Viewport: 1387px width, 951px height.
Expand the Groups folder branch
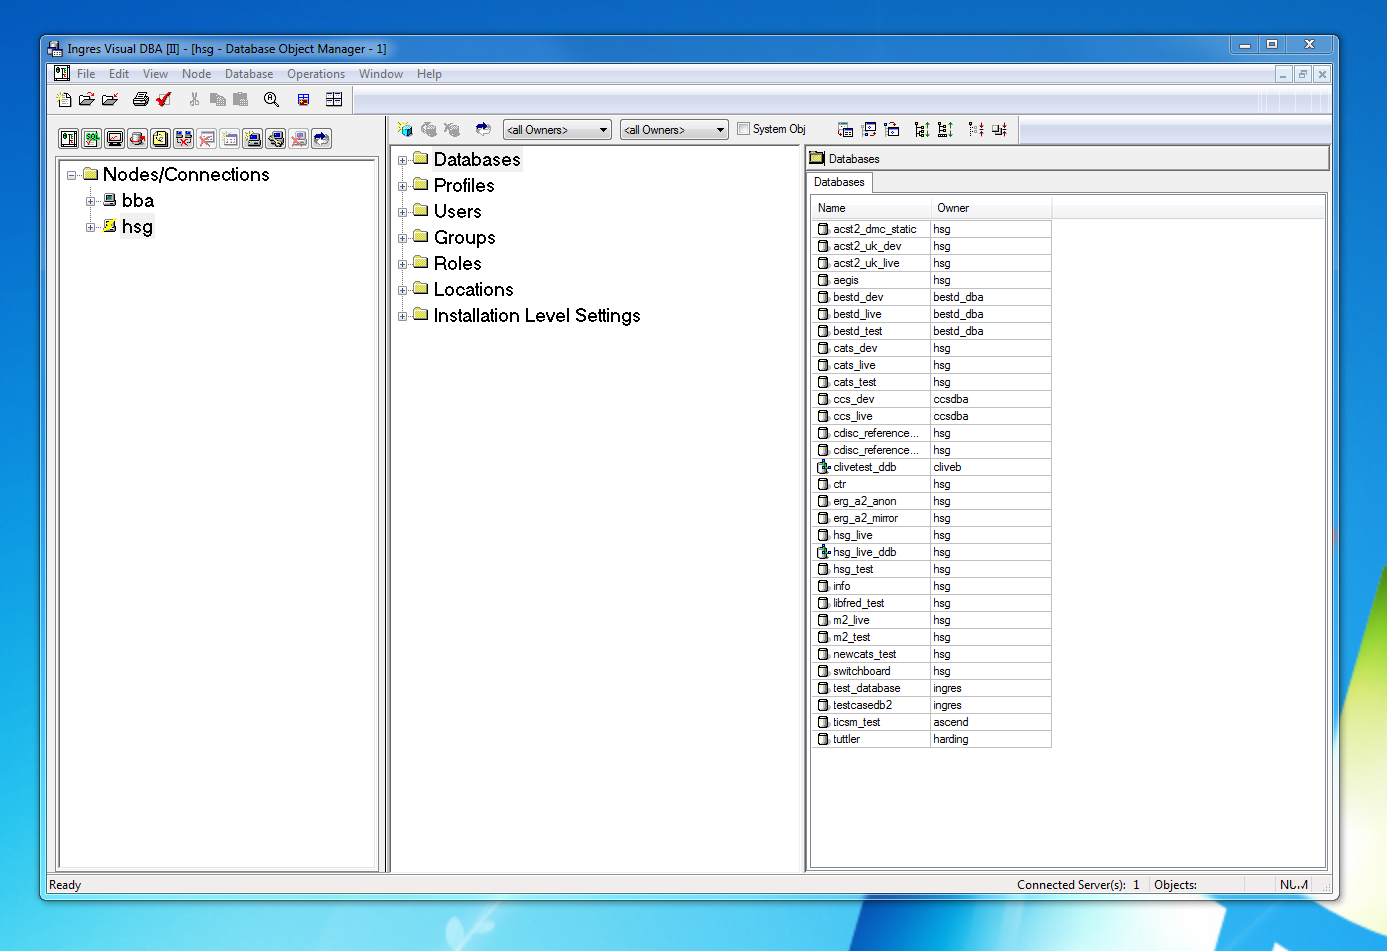(403, 238)
